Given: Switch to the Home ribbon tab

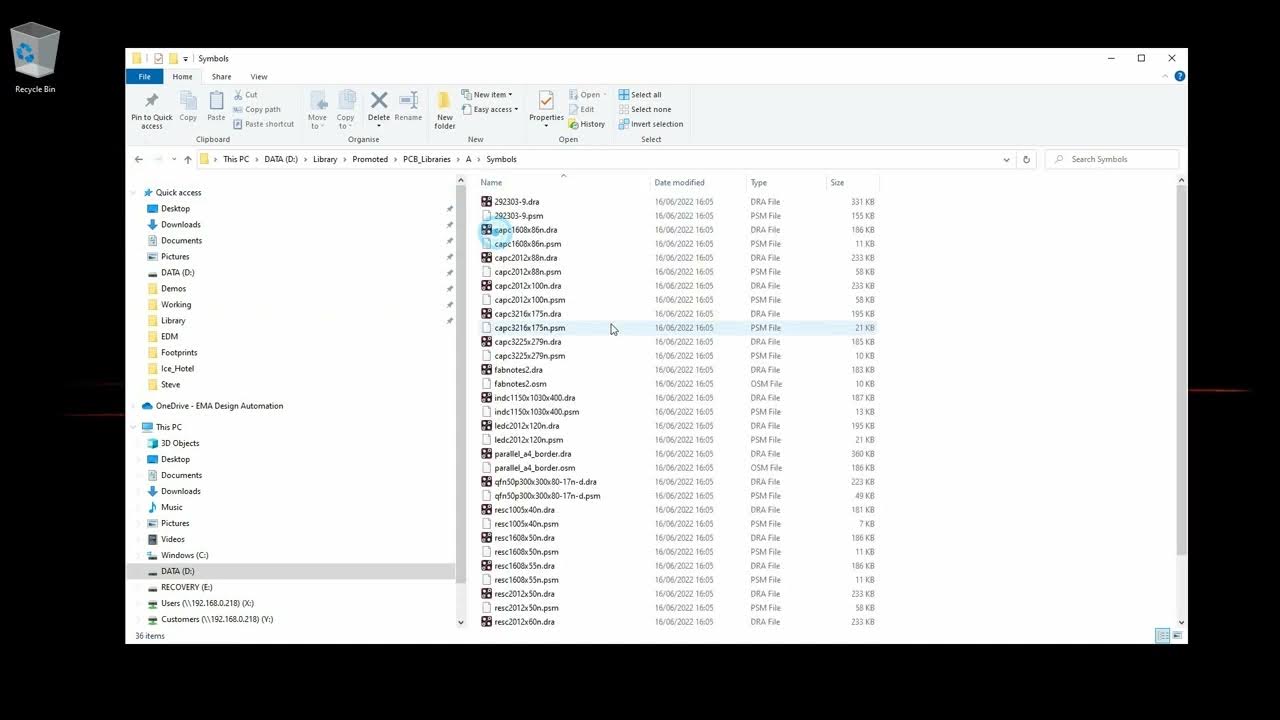Looking at the screenshot, I should point(182,77).
